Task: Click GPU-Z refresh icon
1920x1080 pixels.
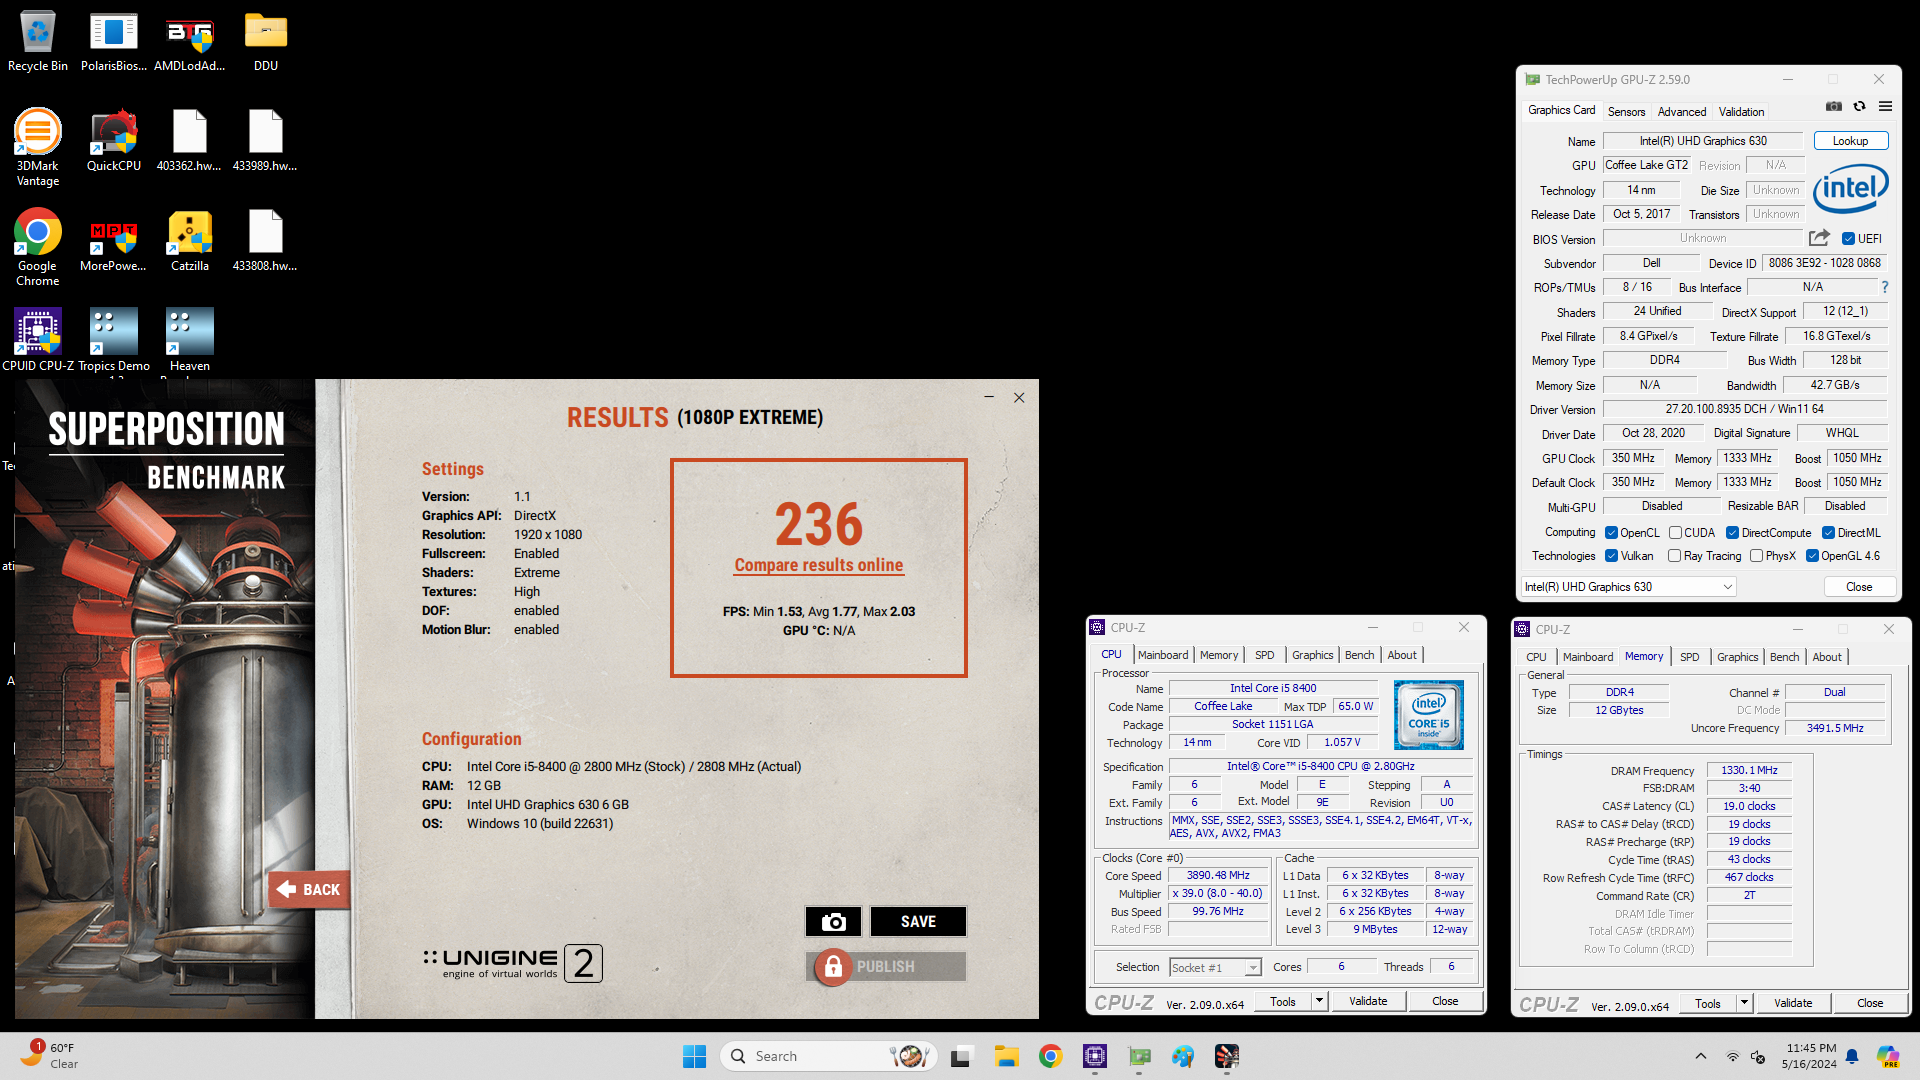Action: pos(1859,106)
